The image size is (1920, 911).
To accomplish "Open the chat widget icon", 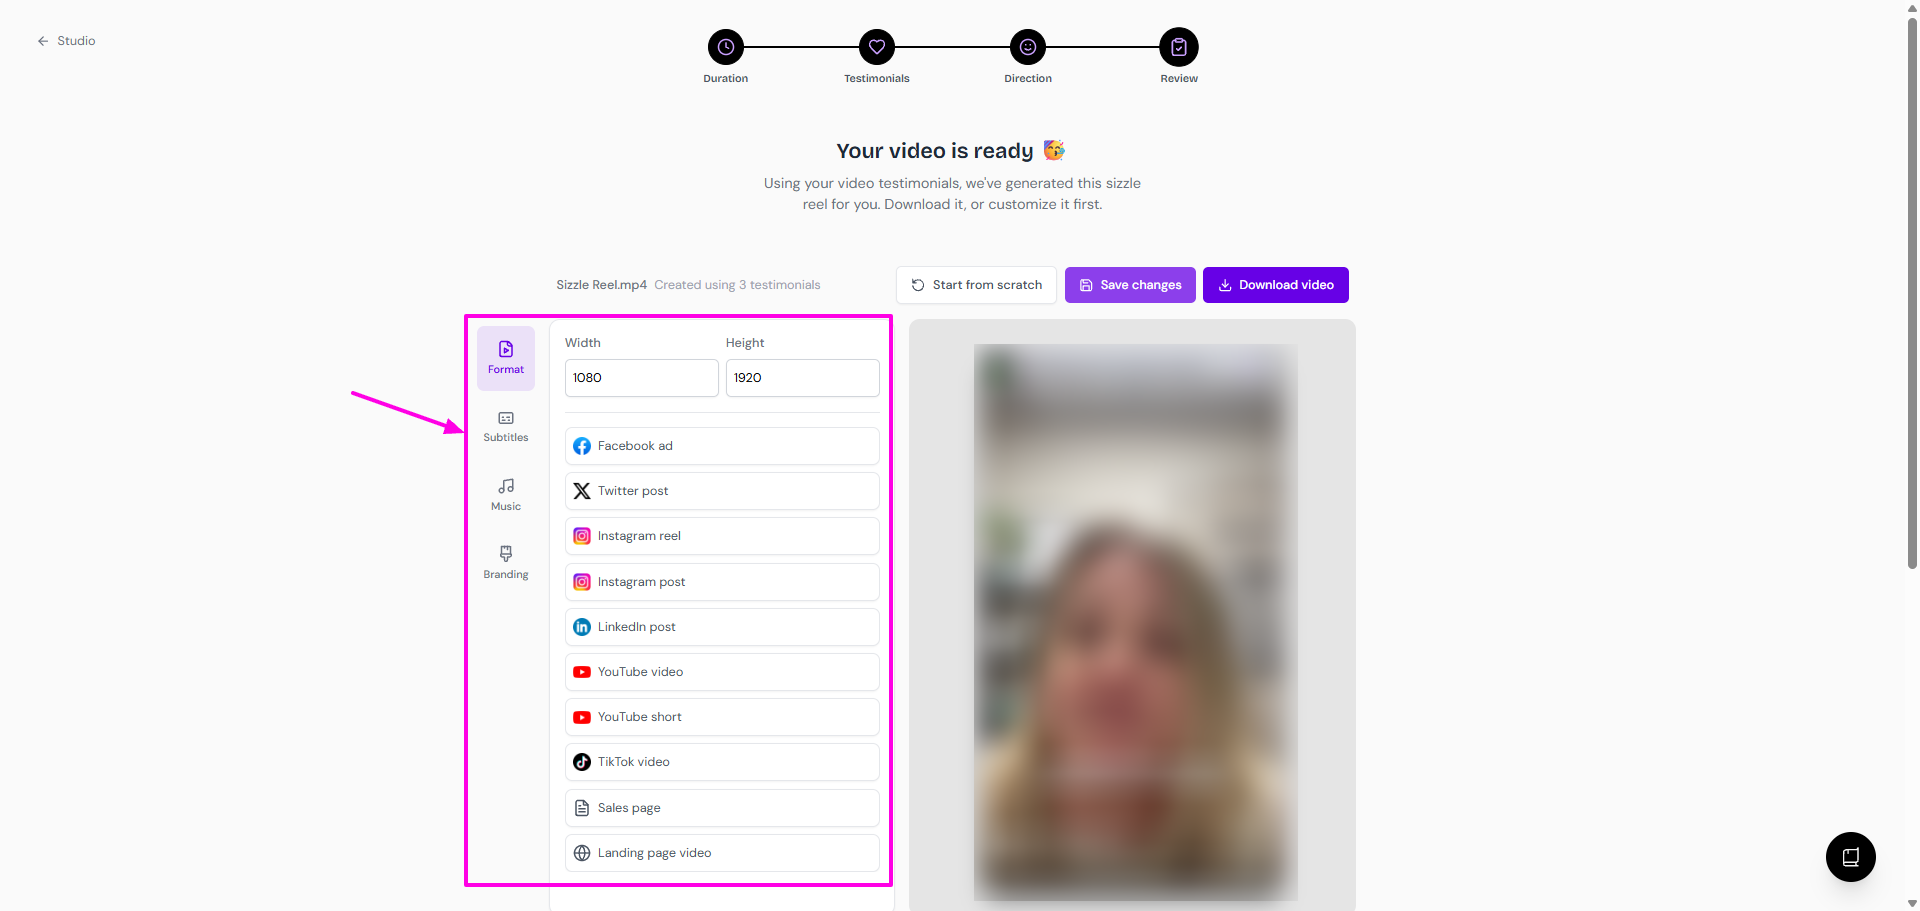I will pyautogui.click(x=1851, y=857).
